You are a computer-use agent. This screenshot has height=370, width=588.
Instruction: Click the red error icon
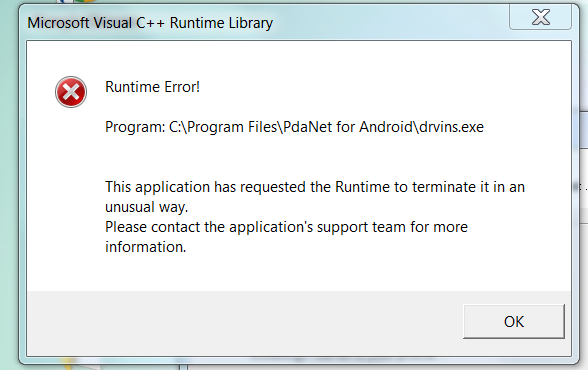(71, 92)
